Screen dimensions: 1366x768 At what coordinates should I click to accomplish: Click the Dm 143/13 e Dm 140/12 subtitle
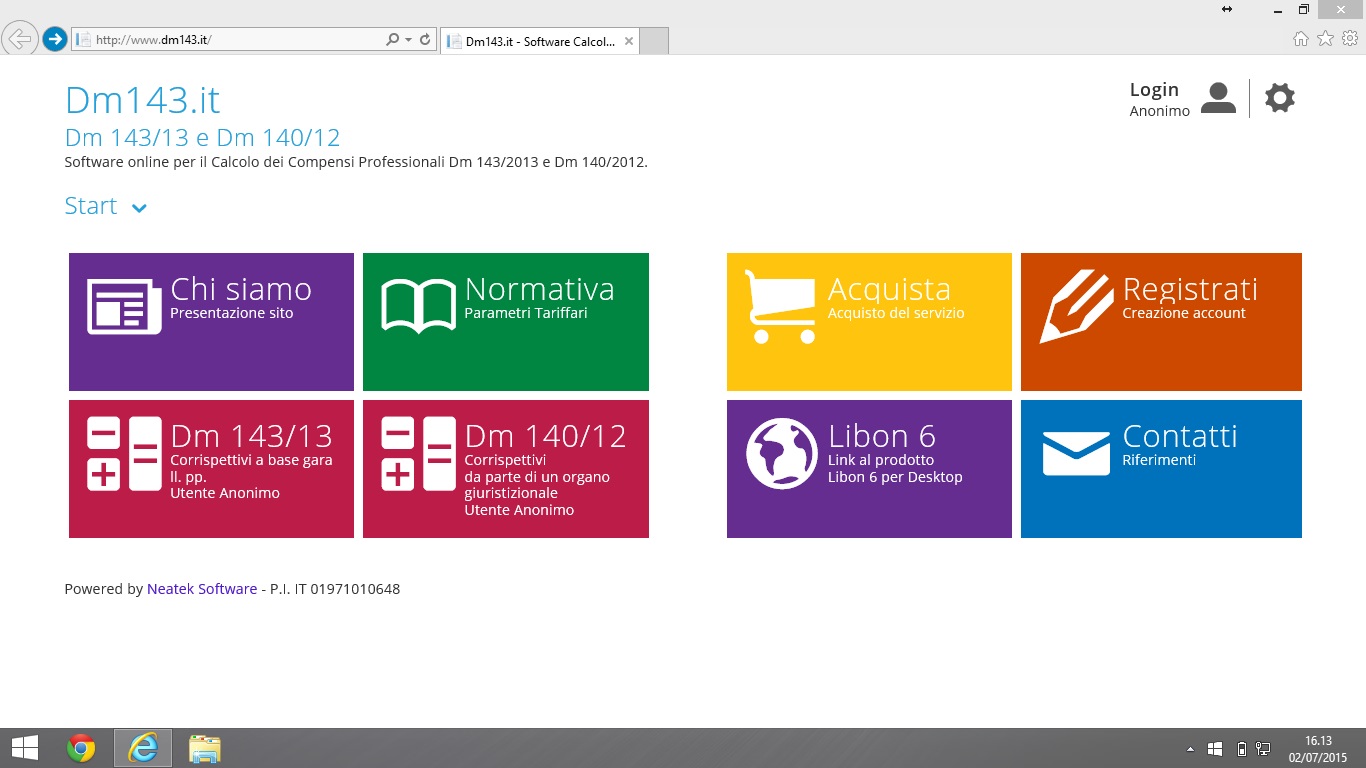(203, 138)
